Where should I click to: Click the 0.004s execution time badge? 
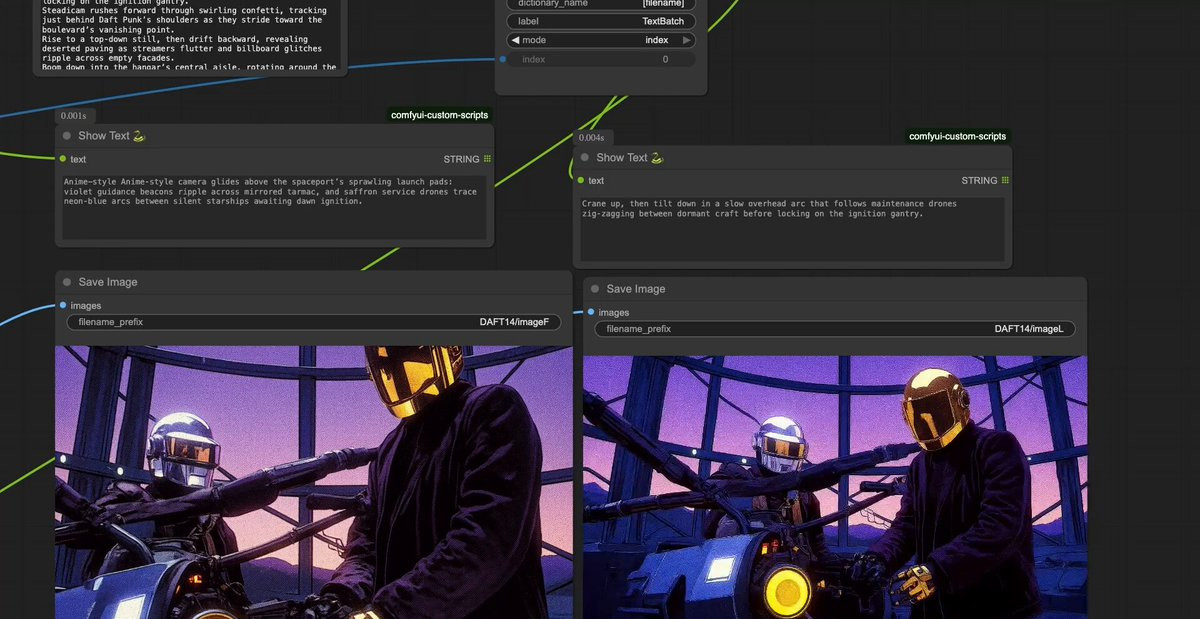coord(591,137)
